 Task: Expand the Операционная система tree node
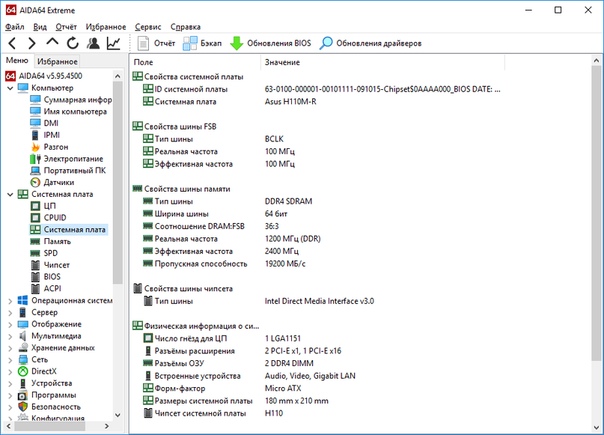click(10, 301)
